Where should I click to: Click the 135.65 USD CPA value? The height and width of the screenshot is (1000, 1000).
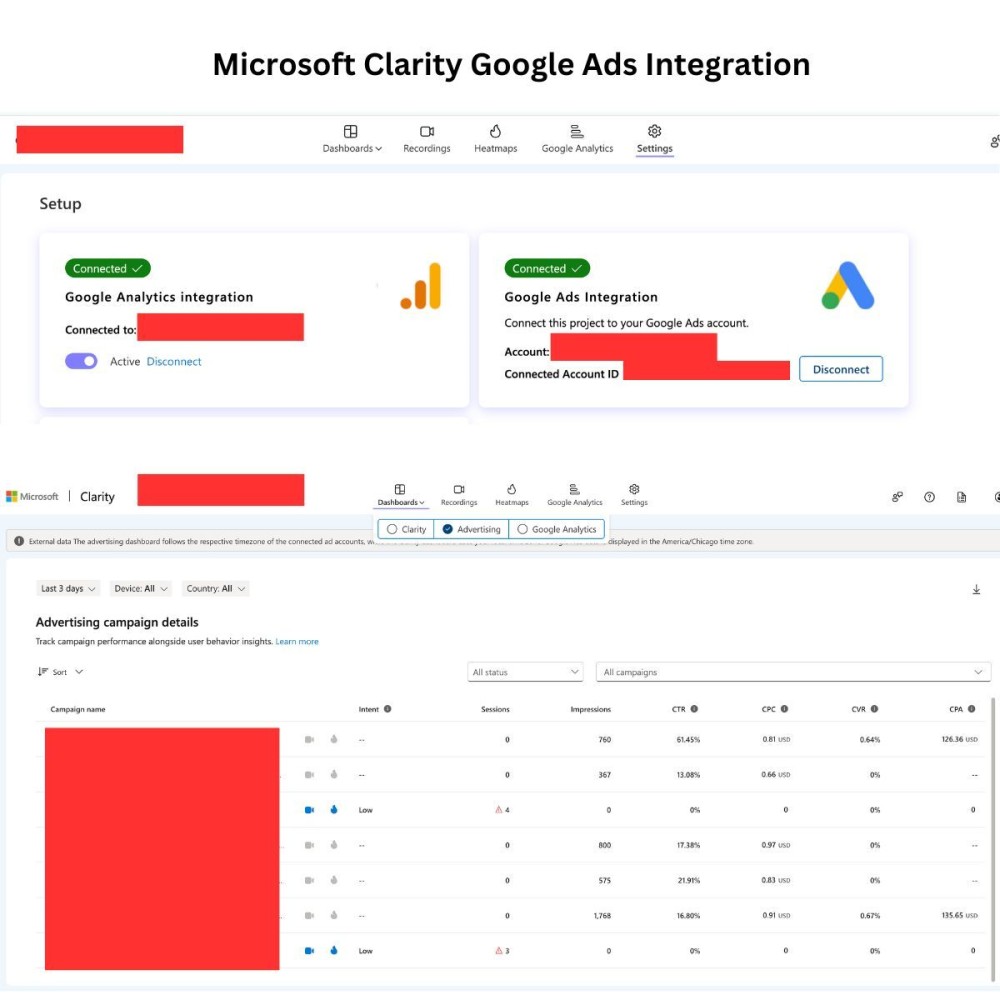[x=959, y=915]
